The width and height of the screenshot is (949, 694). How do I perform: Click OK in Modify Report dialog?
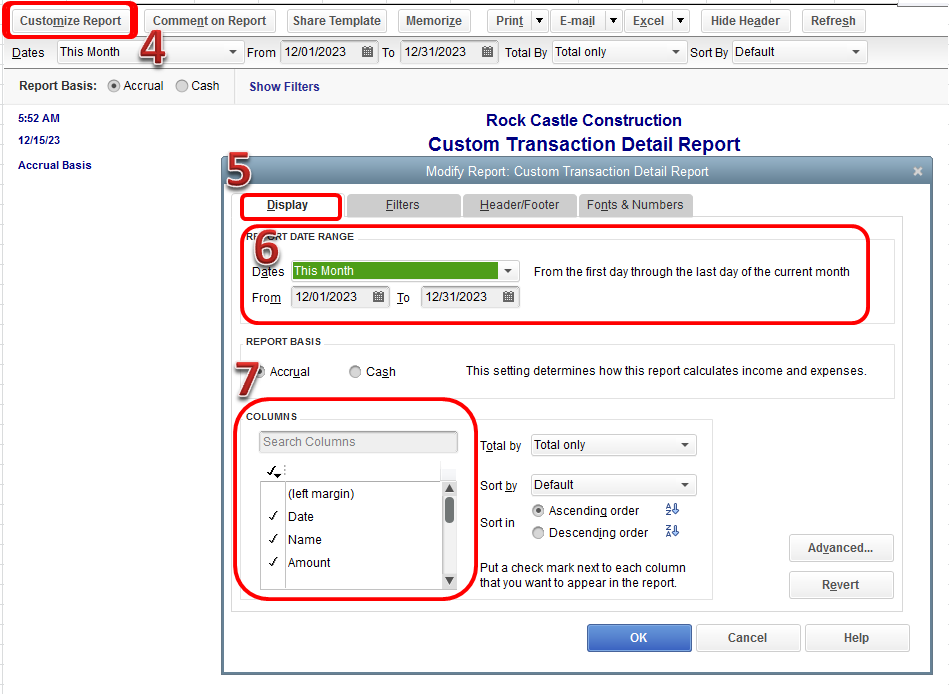point(639,638)
